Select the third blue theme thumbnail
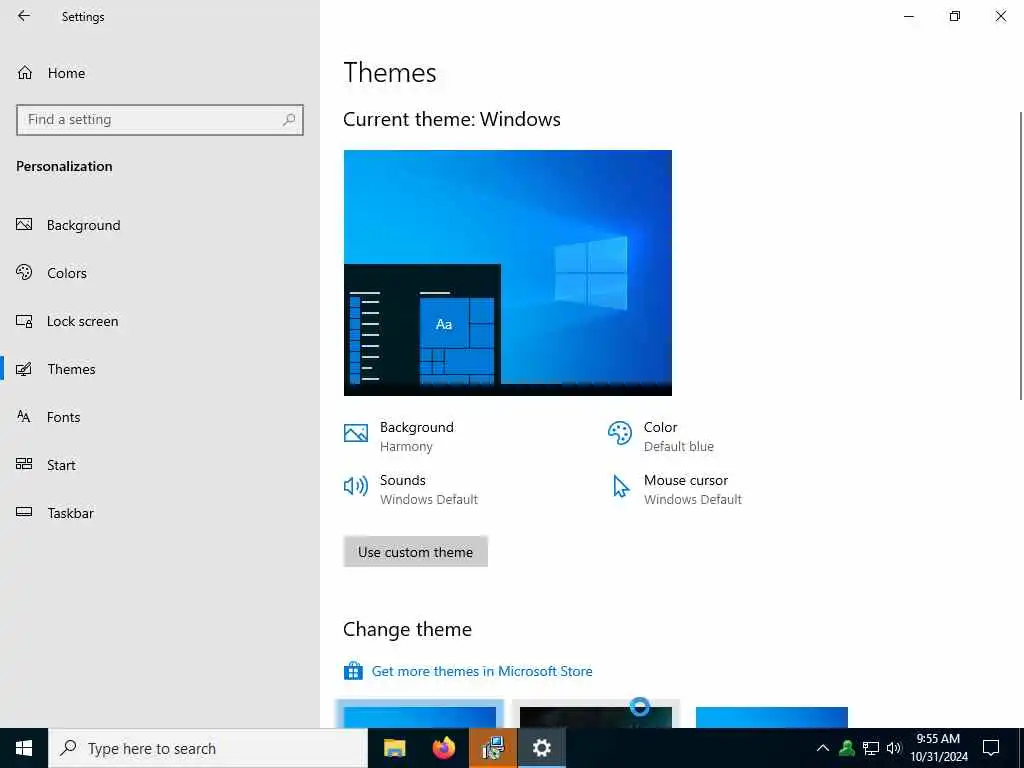 (772, 717)
